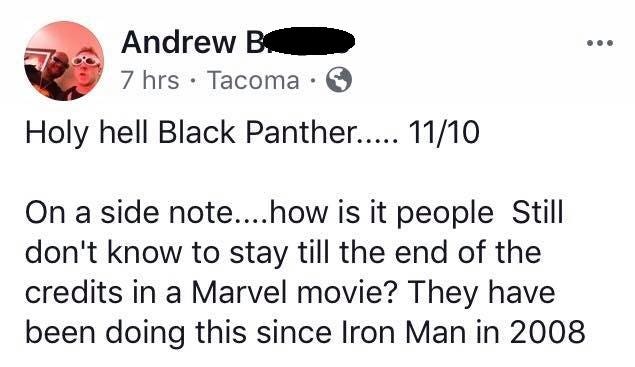Click the 'On a side note' line
The width and height of the screenshot is (635, 367).
294,213
